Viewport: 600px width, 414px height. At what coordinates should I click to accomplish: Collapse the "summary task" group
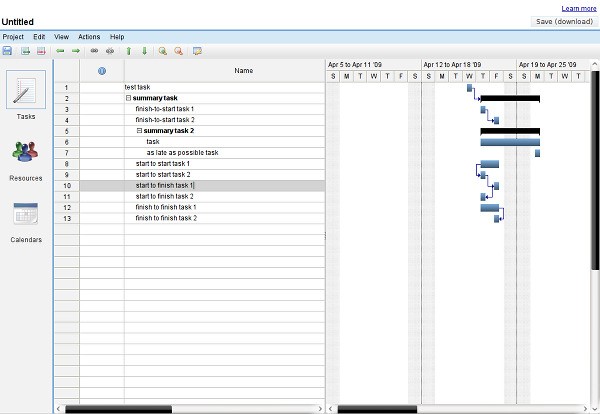click(x=129, y=98)
